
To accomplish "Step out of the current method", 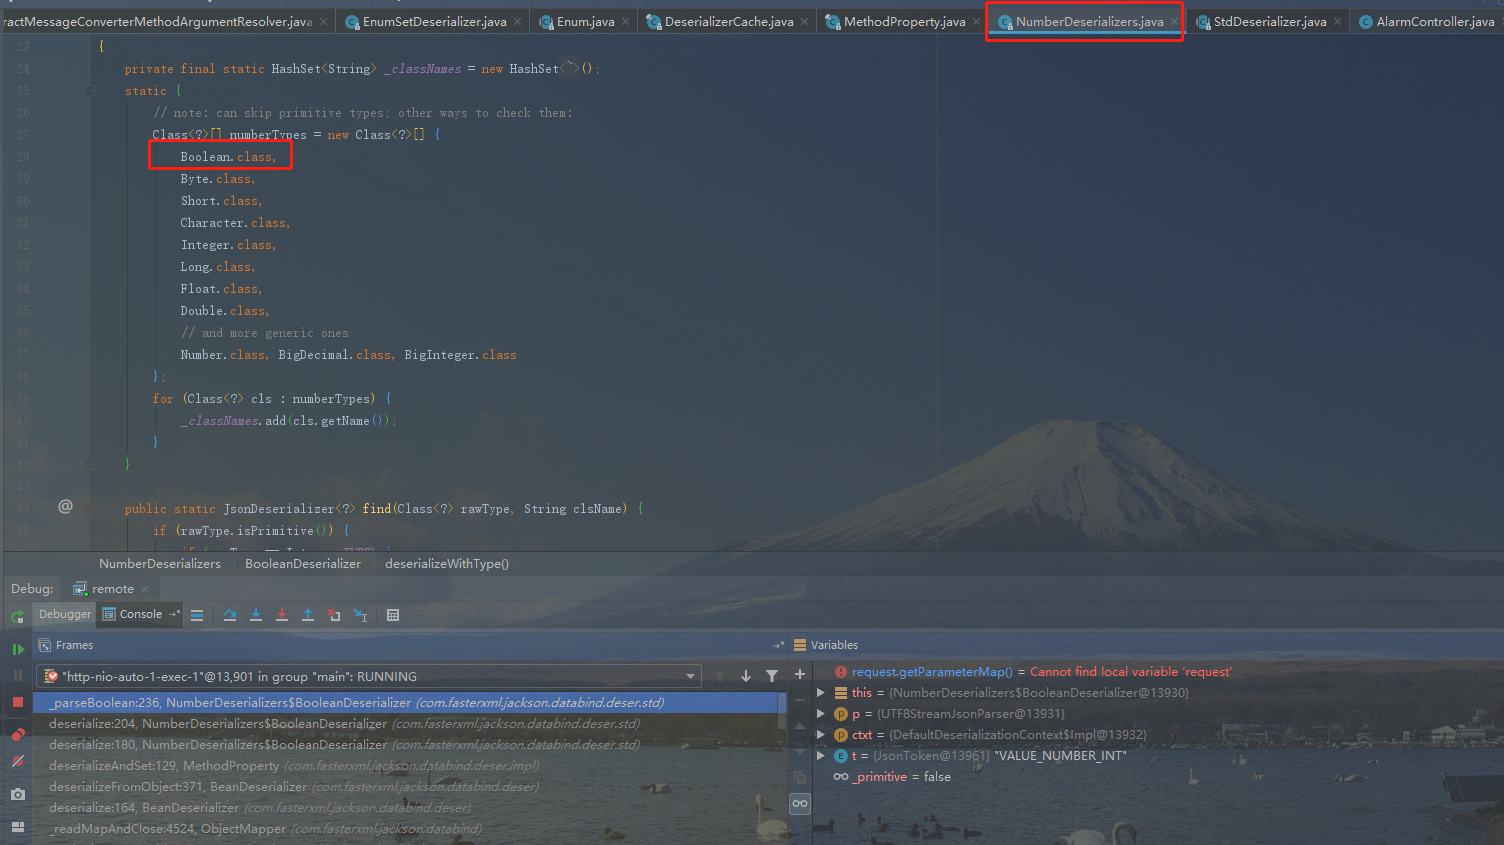I will coord(308,615).
